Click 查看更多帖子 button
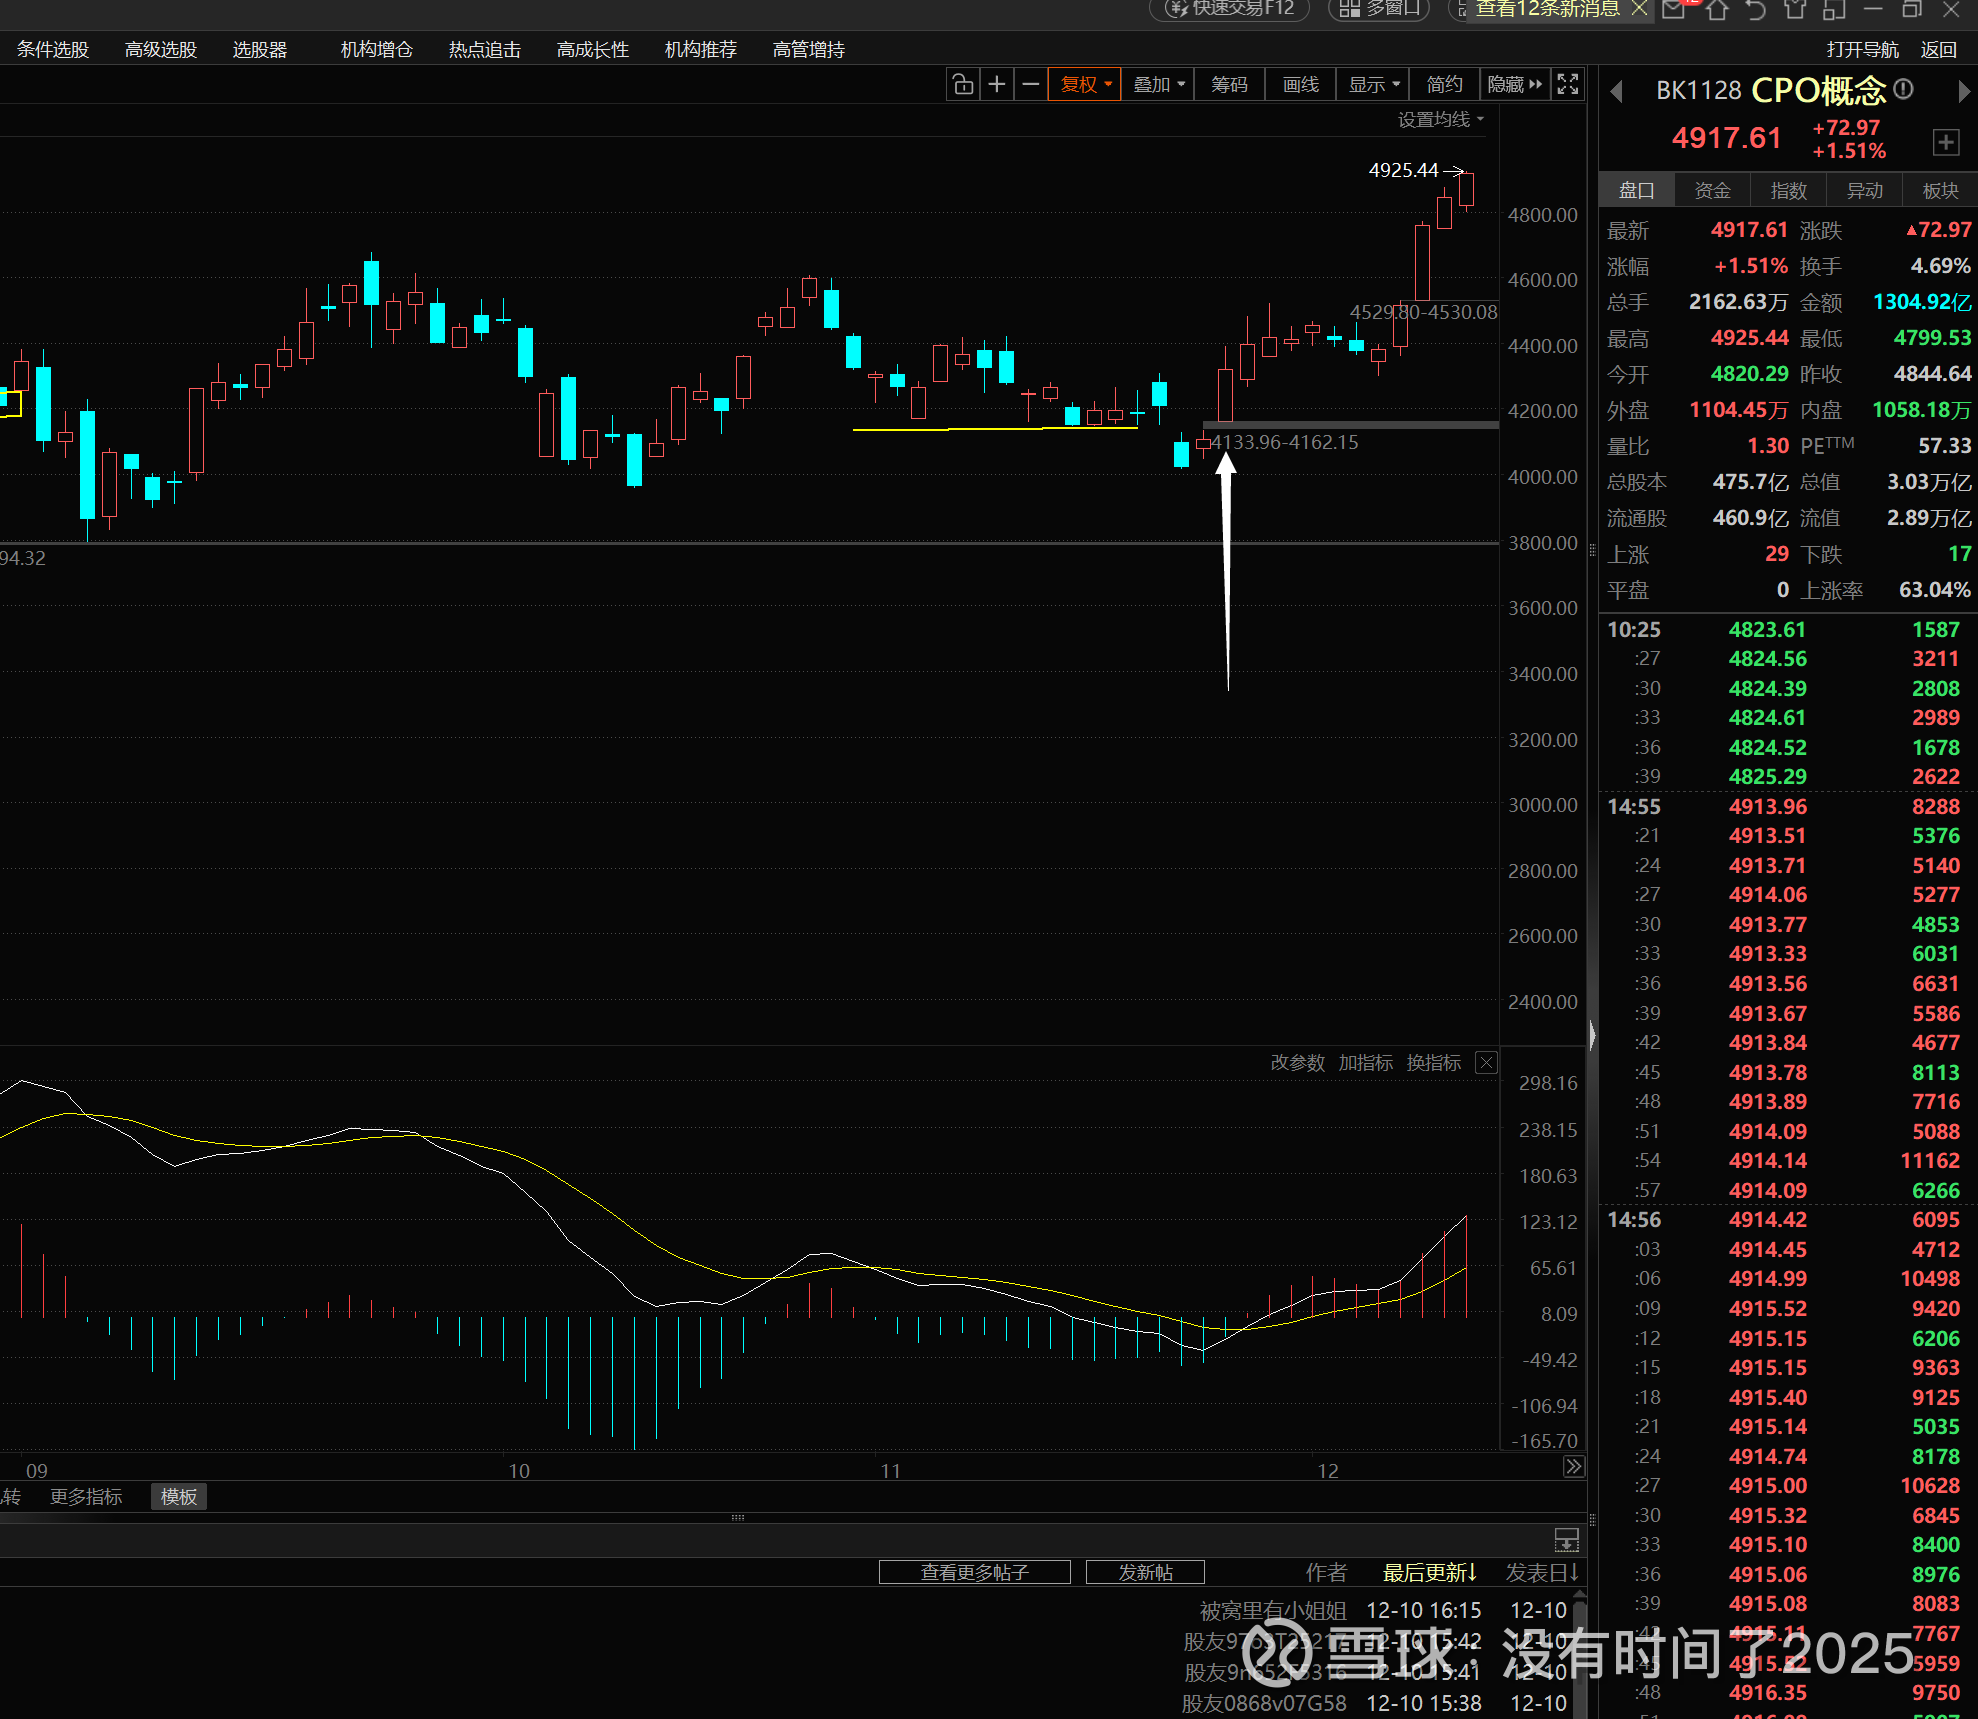 pos(974,1572)
